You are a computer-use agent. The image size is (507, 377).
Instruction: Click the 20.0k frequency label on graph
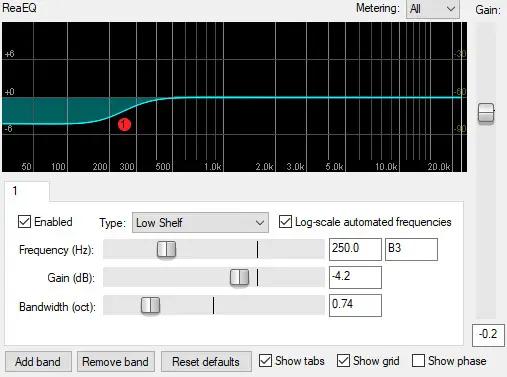(x=439, y=167)
